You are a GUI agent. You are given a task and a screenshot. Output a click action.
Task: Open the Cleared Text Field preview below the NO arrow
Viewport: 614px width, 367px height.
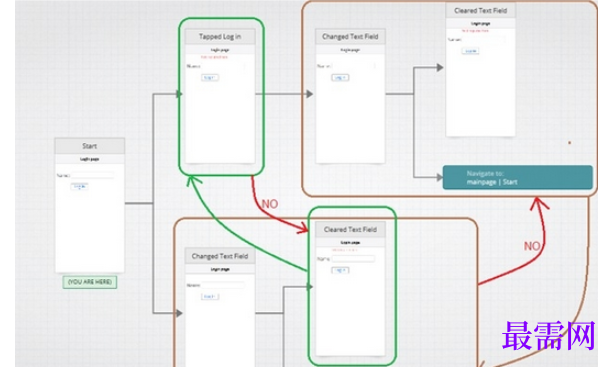(350, 296)
